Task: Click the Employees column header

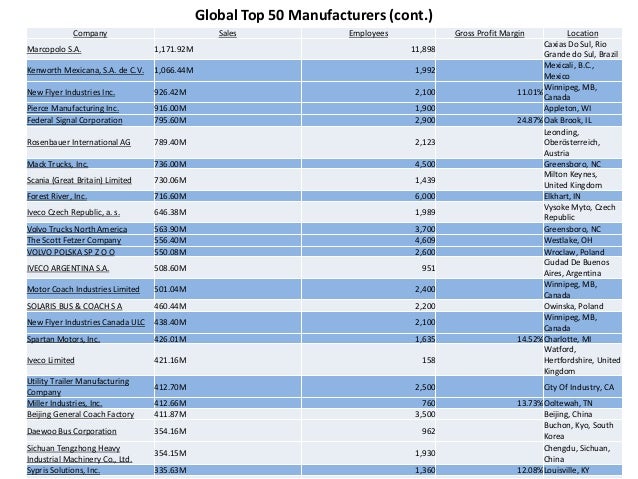Action: click(369, 33)
